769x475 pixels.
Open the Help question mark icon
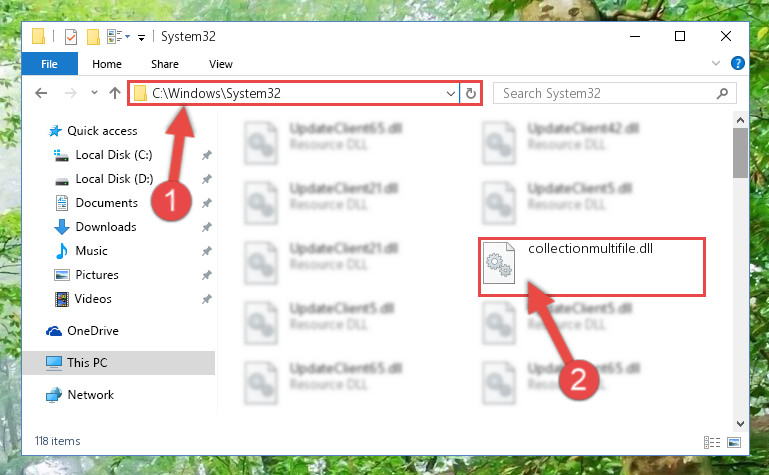coord(738,63)
